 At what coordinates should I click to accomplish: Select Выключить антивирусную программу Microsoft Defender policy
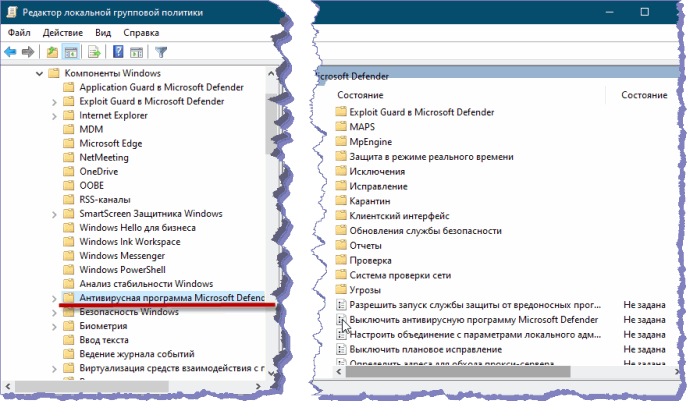pos(473,320)
